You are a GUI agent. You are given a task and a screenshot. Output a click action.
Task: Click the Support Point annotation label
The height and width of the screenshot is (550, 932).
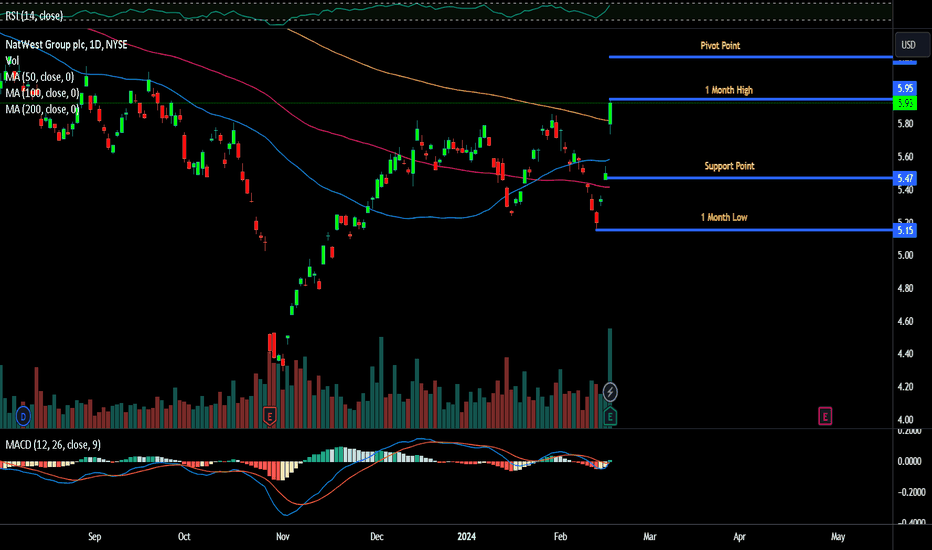[x=729, y=166]
